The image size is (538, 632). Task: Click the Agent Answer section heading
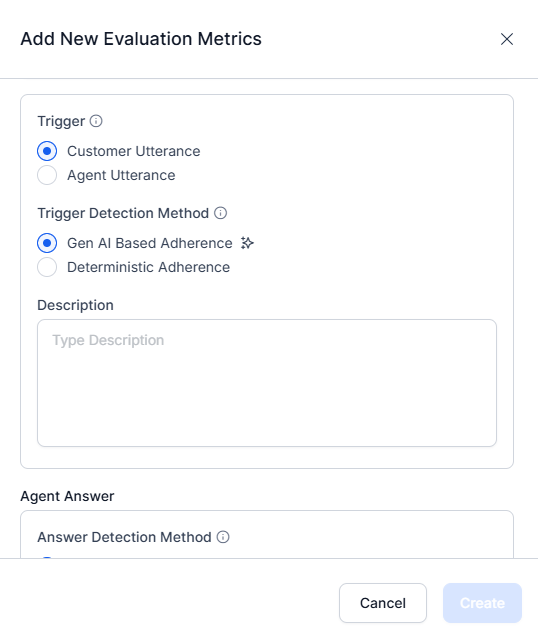pyautogui.click(x=67, y=496)
